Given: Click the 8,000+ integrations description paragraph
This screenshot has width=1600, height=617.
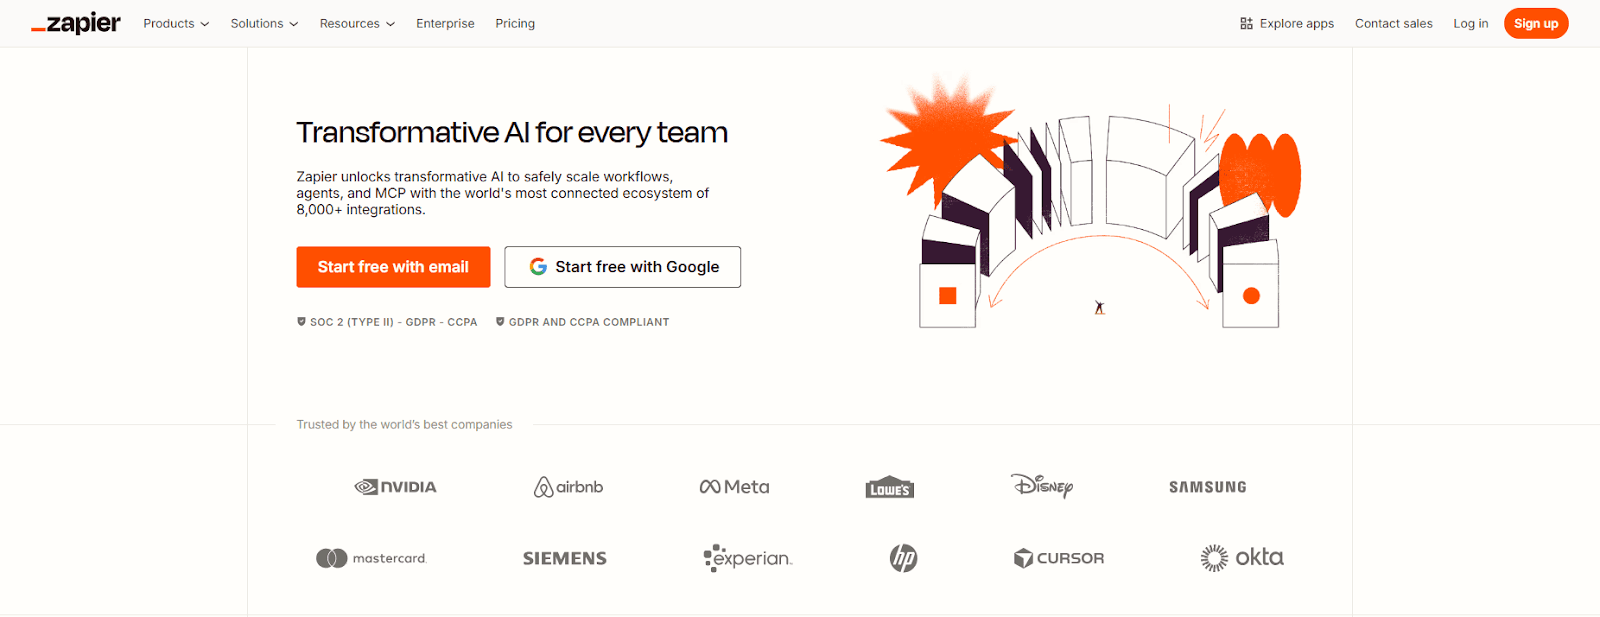Looking at the screenshot, I should [503, 193].
